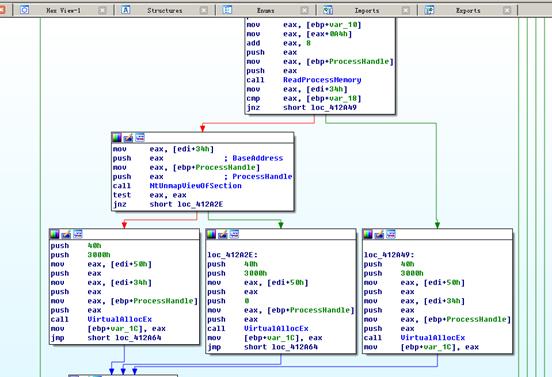552x377 pixels.
Task: Click color icon on bottom-left VirtualAllocEx node
Action: pos(55,234)
